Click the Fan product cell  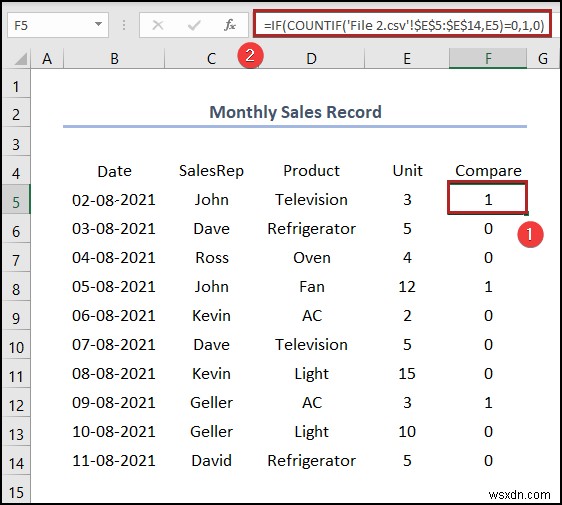click(x=311, y=287)
